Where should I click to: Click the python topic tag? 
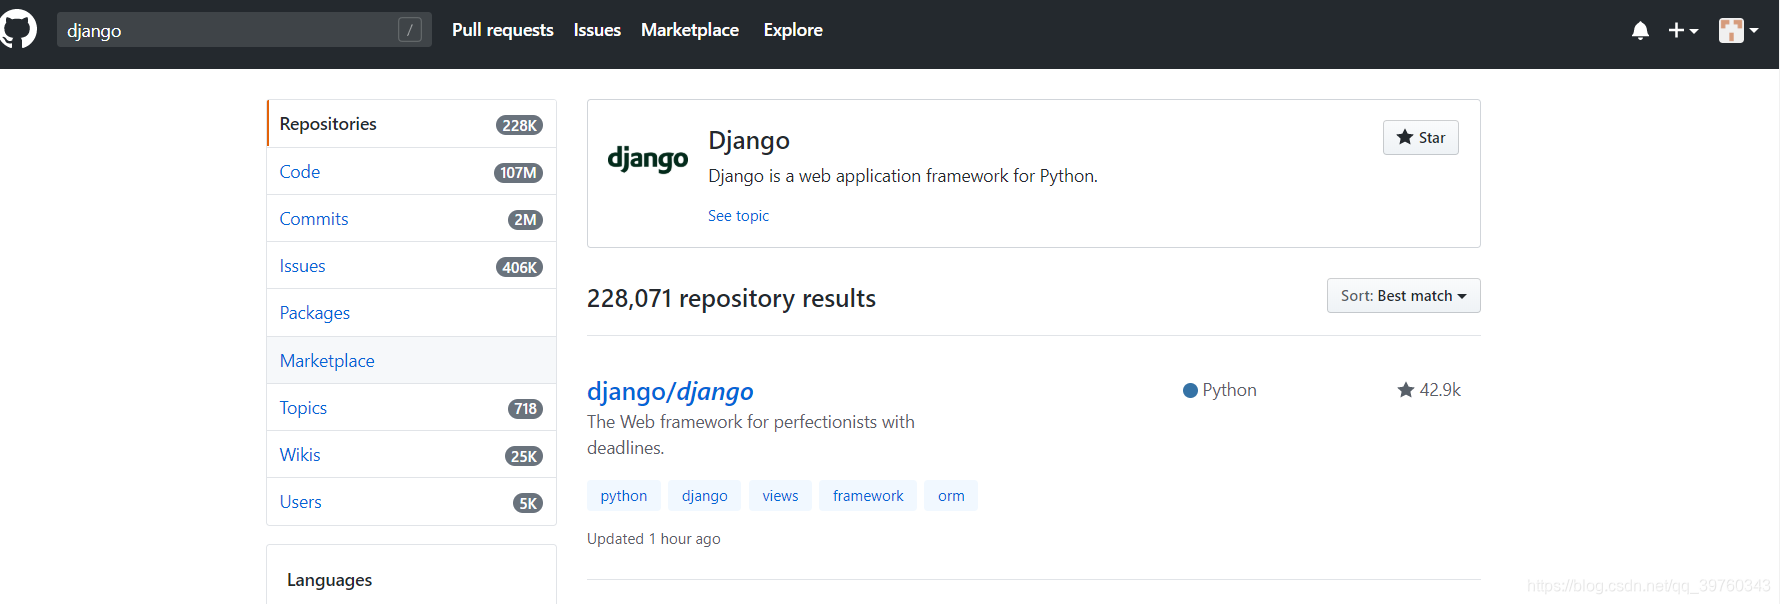pyautogui.click(x=624, y=495)
